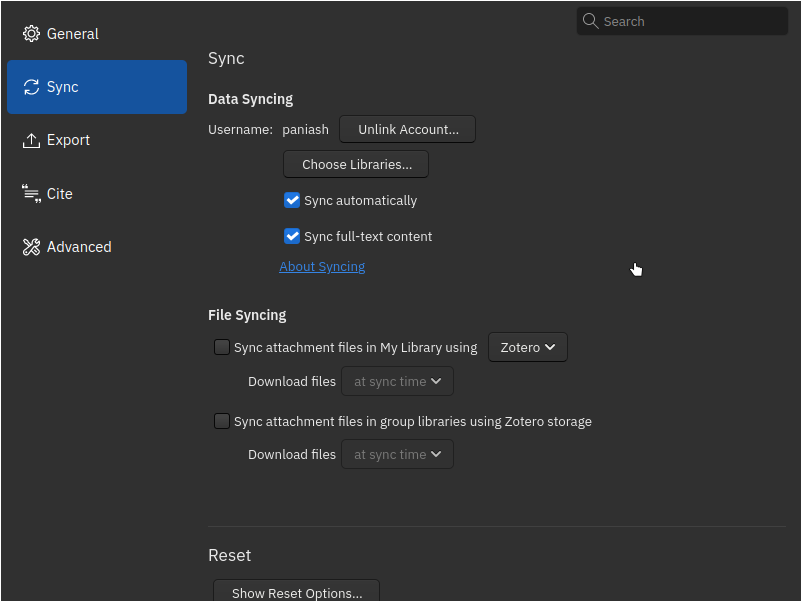Image resolution: width=802 pixels, height=602 pixels.
Task: Switch to the Export preferences pane
Action: coord(68,140)
